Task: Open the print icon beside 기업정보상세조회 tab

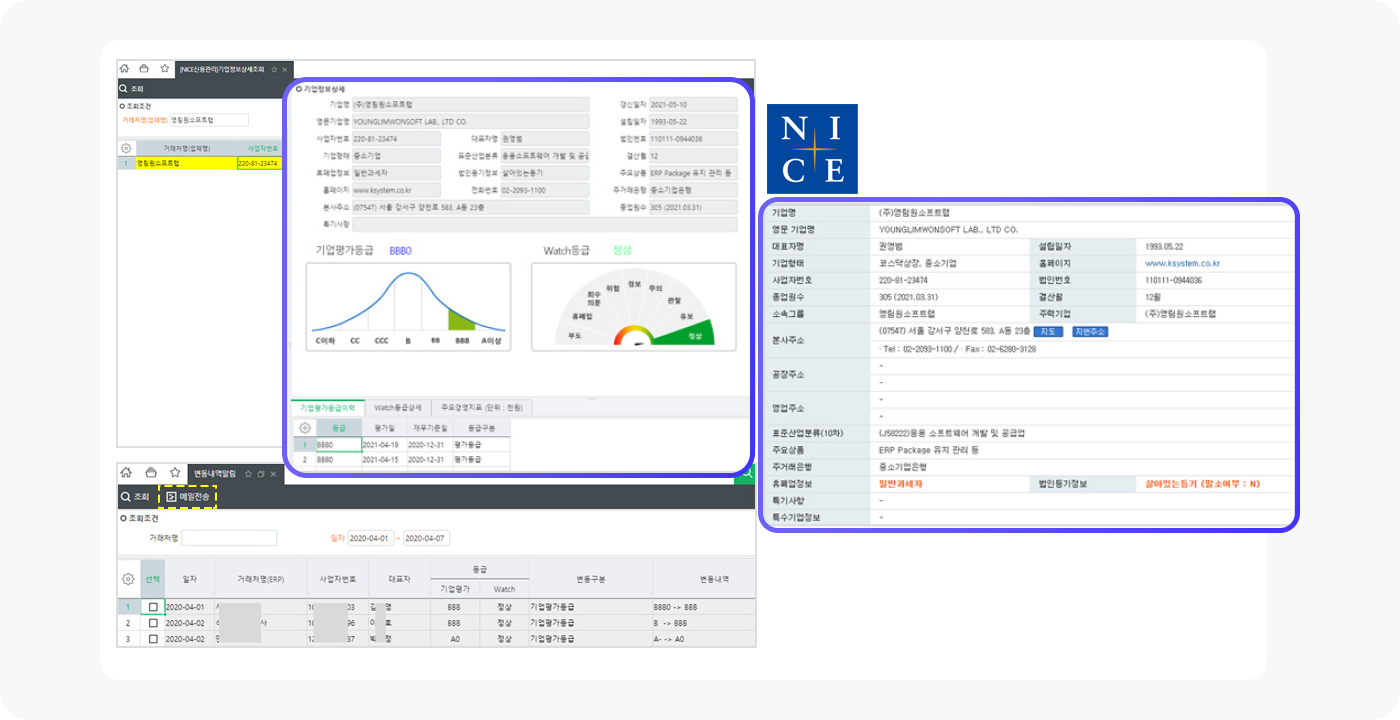Action: pyautogui.click(x=144, y=69)
